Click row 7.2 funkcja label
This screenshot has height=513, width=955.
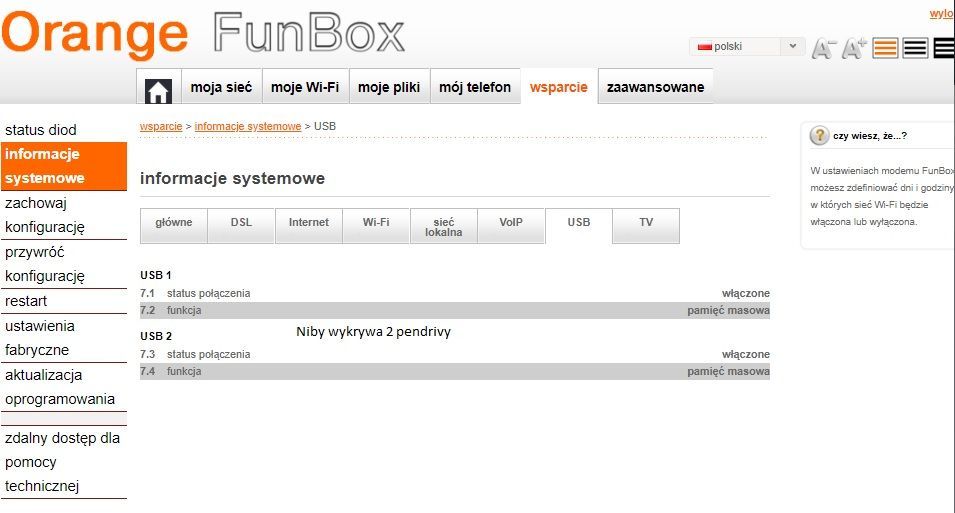click(x=184, y=310)
